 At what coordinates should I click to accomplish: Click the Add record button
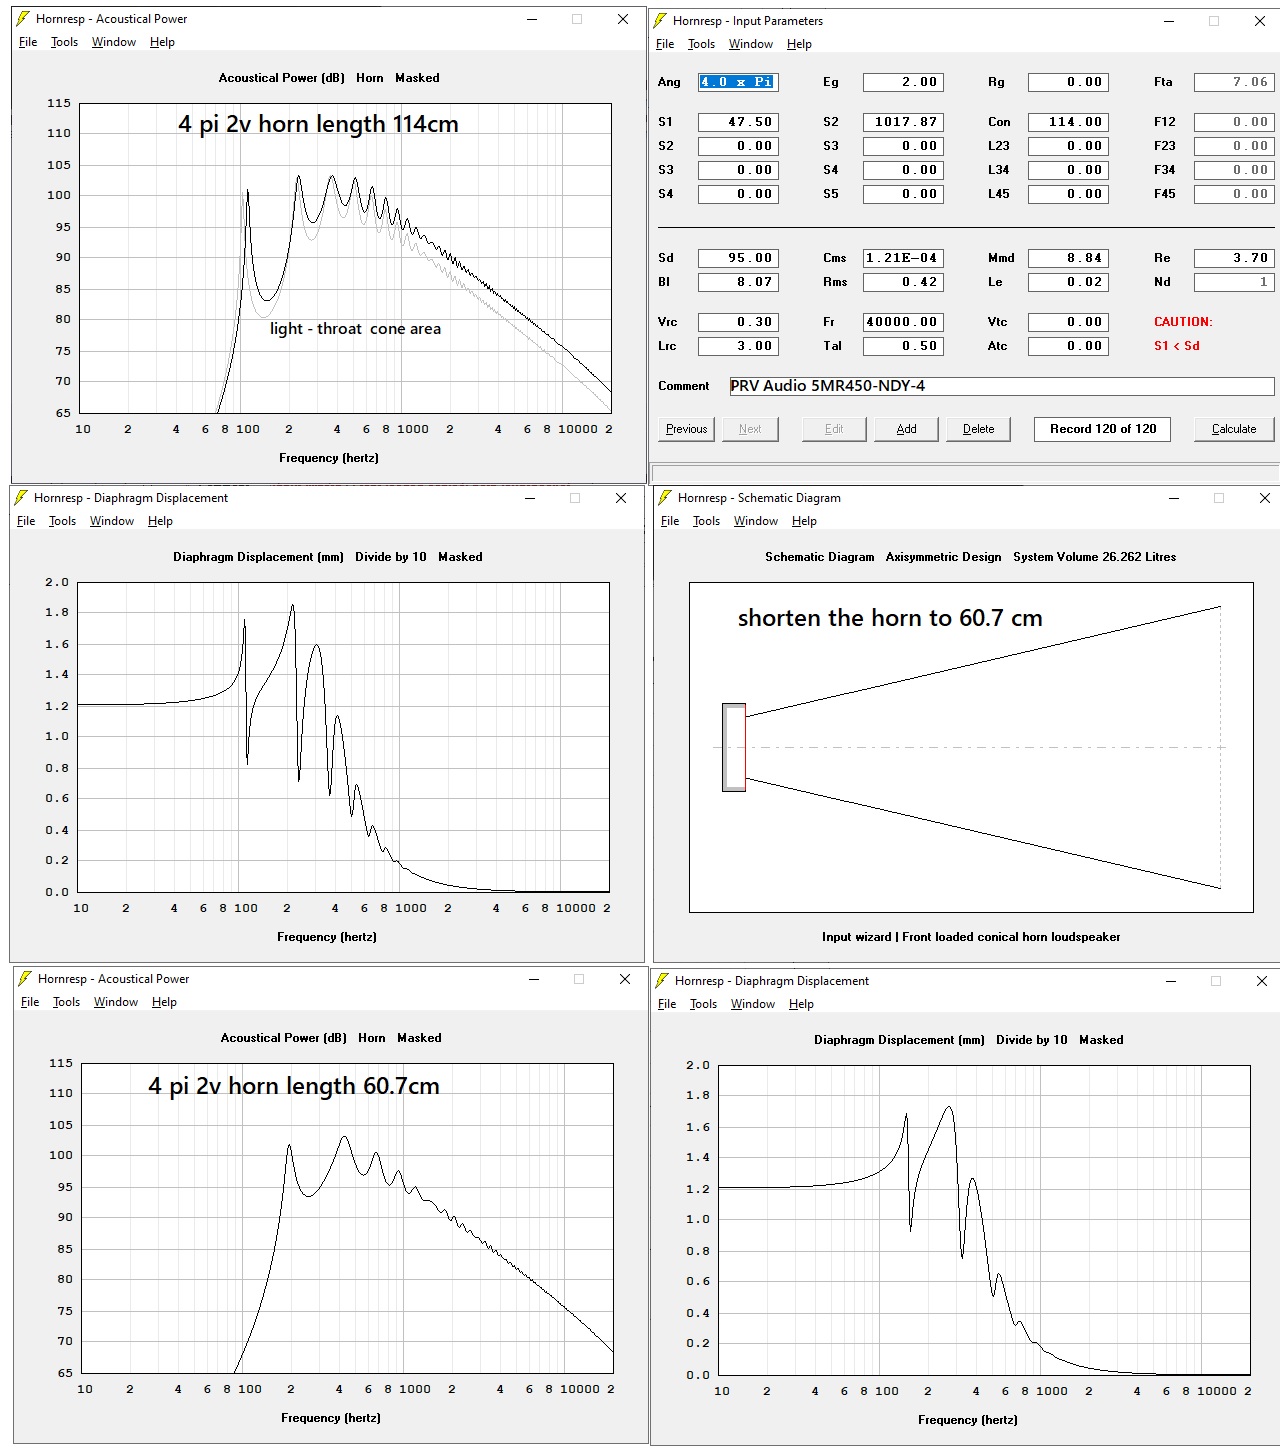pos(906,429)
